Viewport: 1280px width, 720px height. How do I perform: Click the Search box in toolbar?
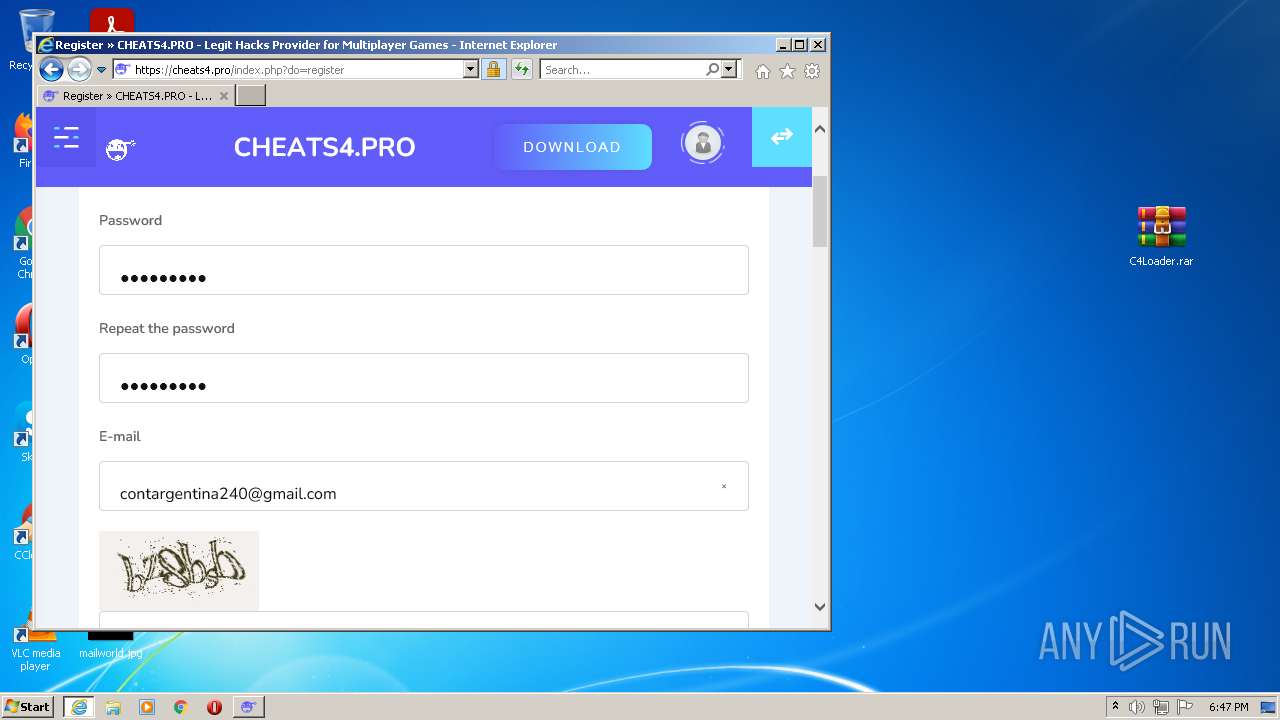[x=622, y=69]
